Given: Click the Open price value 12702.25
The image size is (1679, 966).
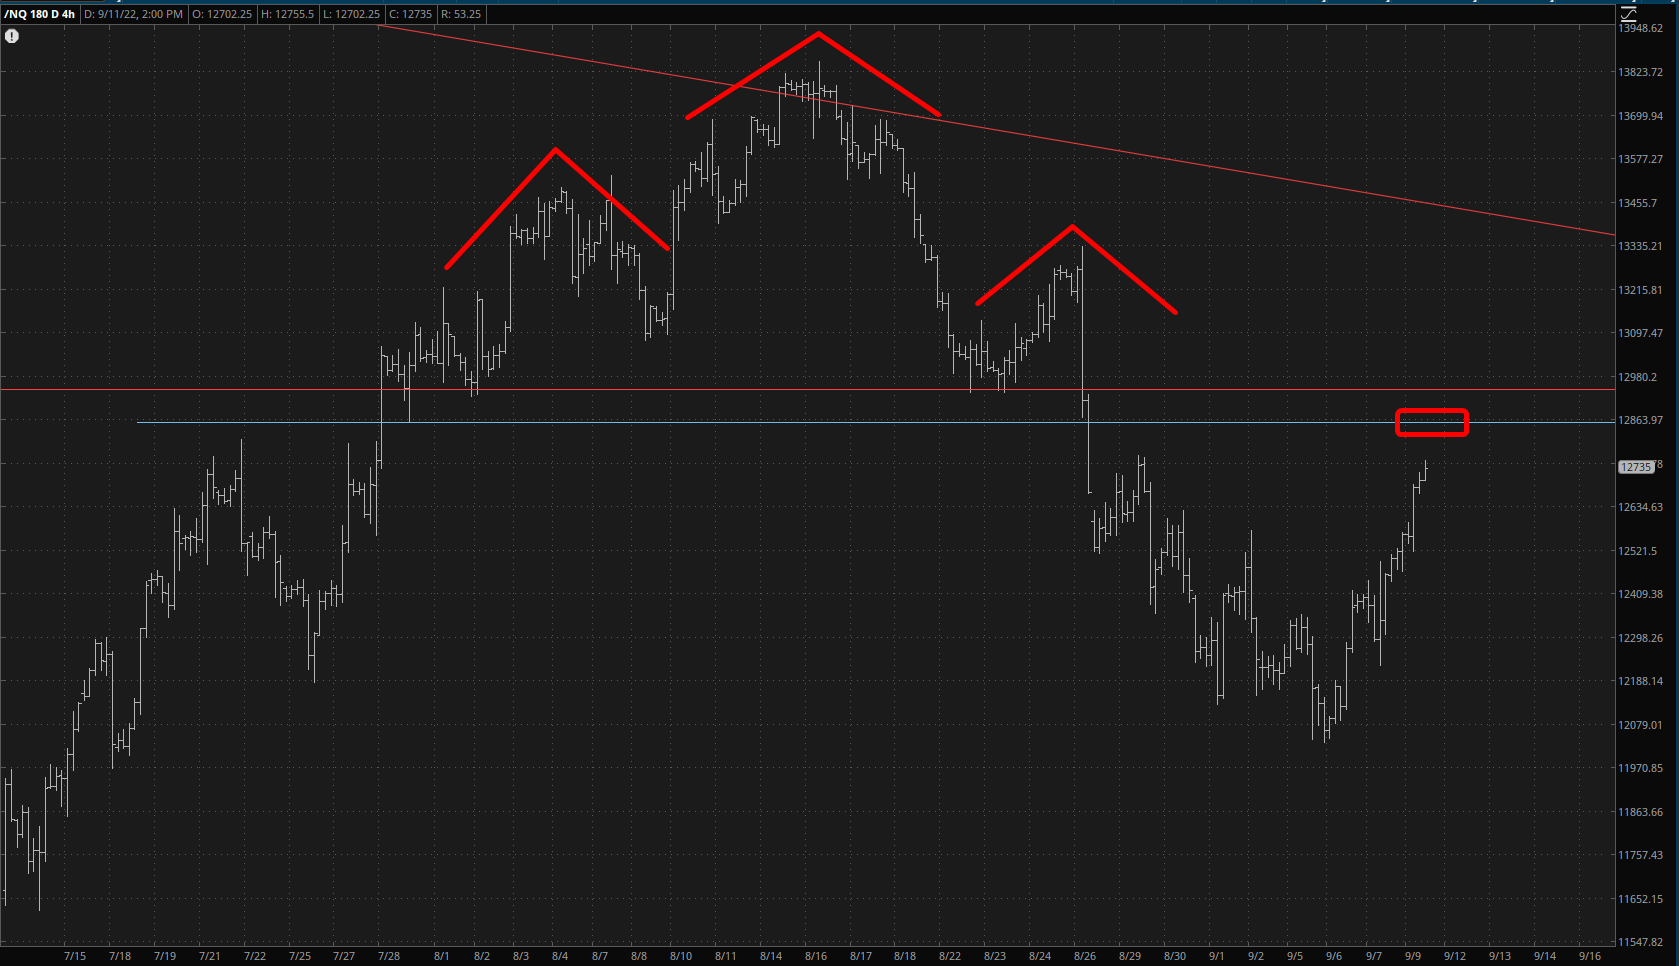Looking at the screenshot, I should [222, 14].
